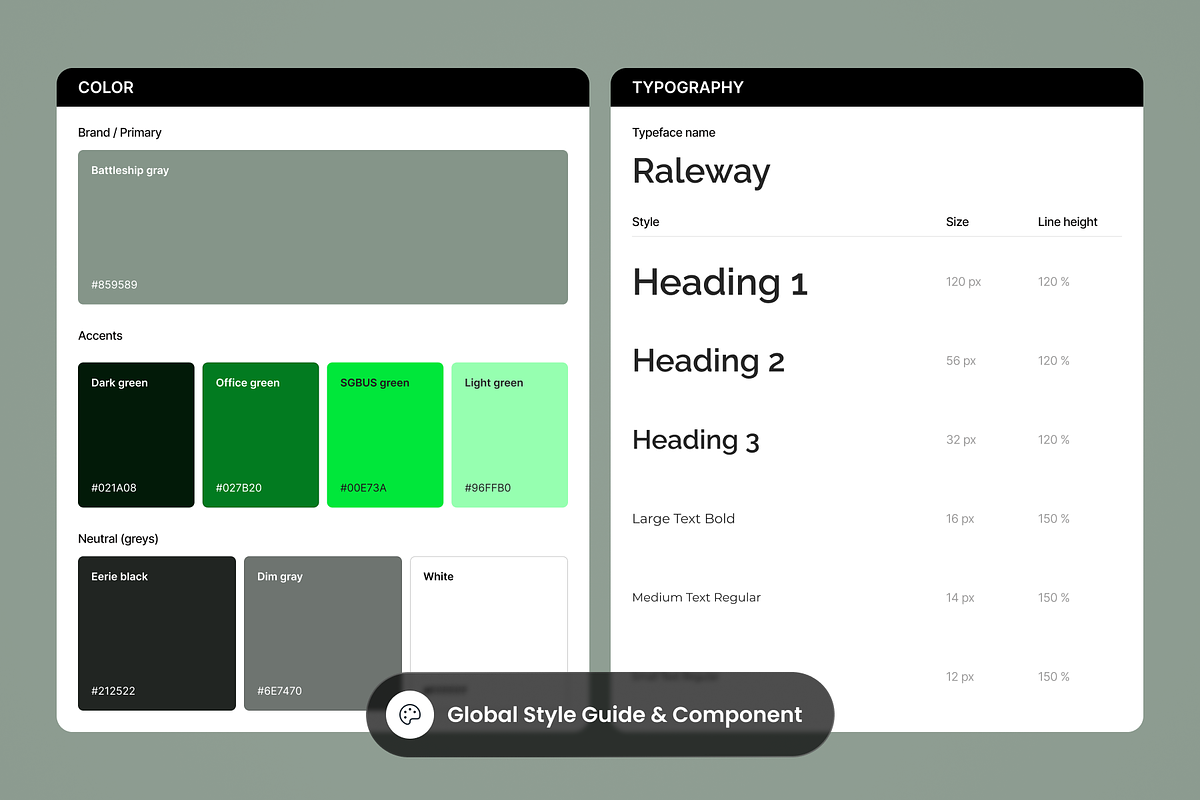Screen dimensions: 1200x800
Task: Select the Battleship gray brand swatch
Action: [x=323, y=227]
